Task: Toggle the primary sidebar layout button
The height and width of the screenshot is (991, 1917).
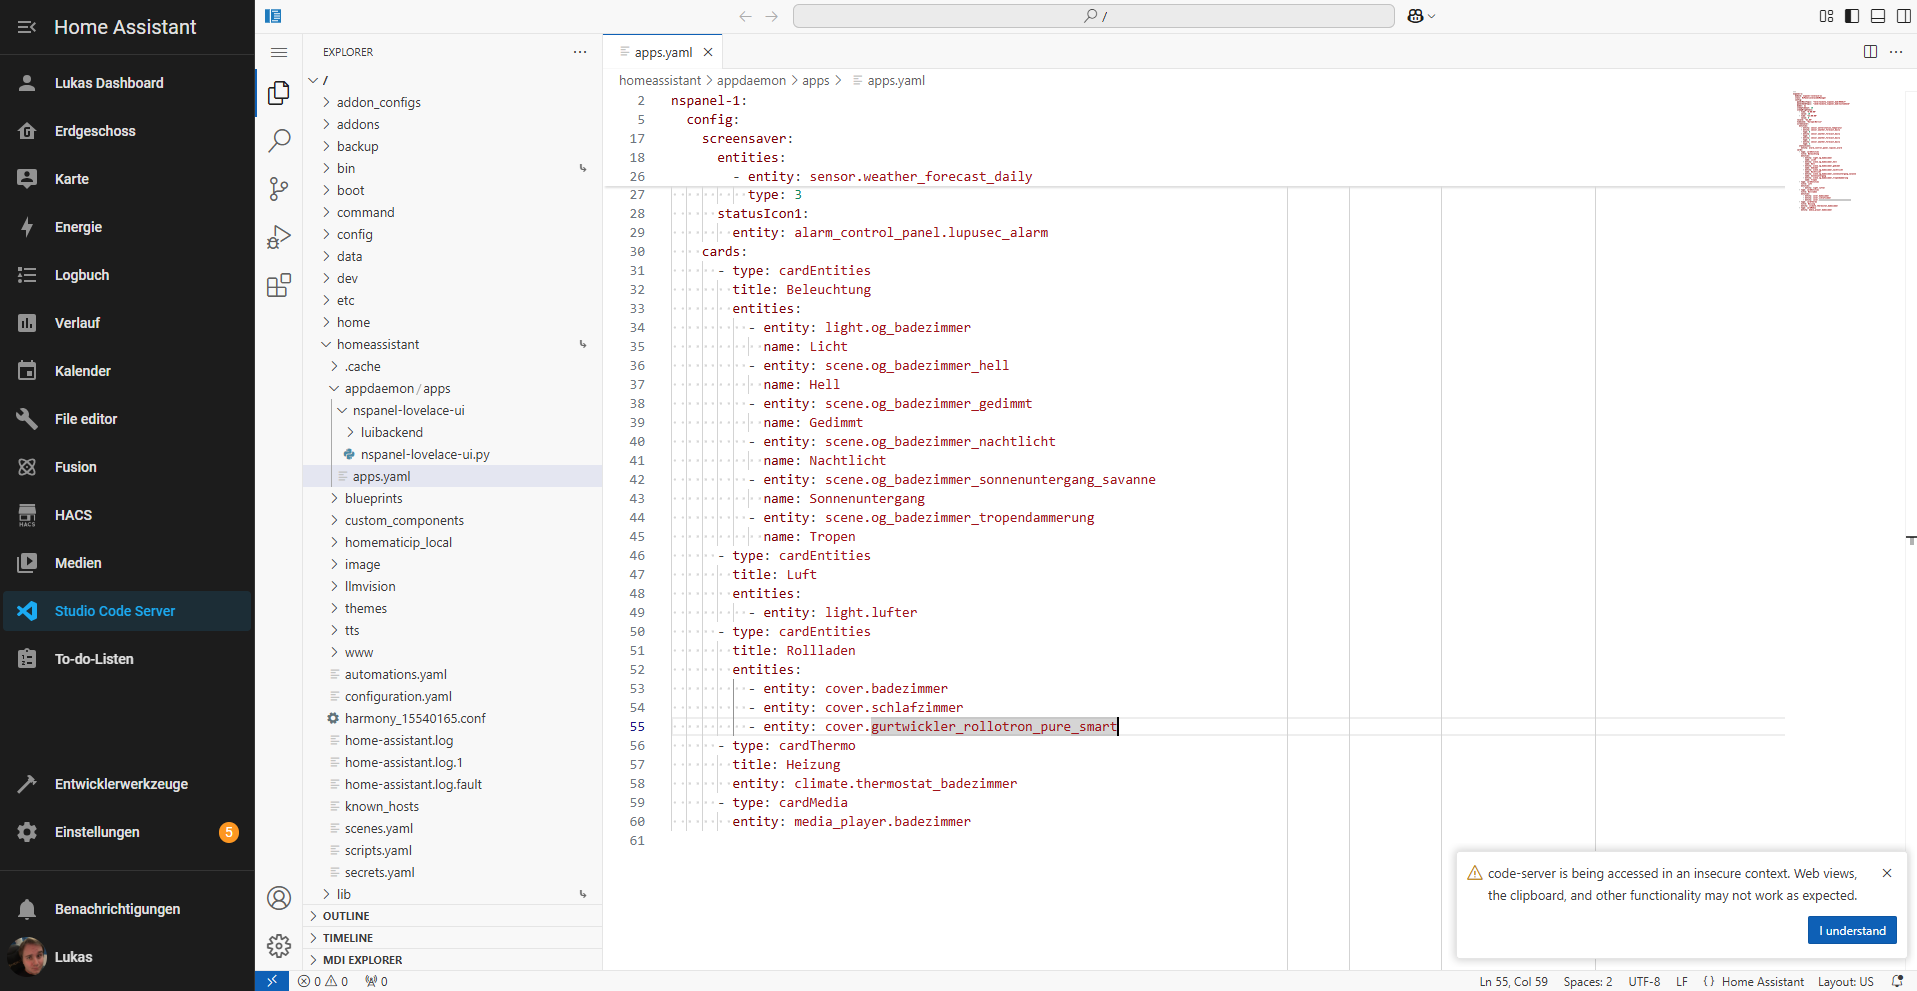Action: coord(1852,16)
